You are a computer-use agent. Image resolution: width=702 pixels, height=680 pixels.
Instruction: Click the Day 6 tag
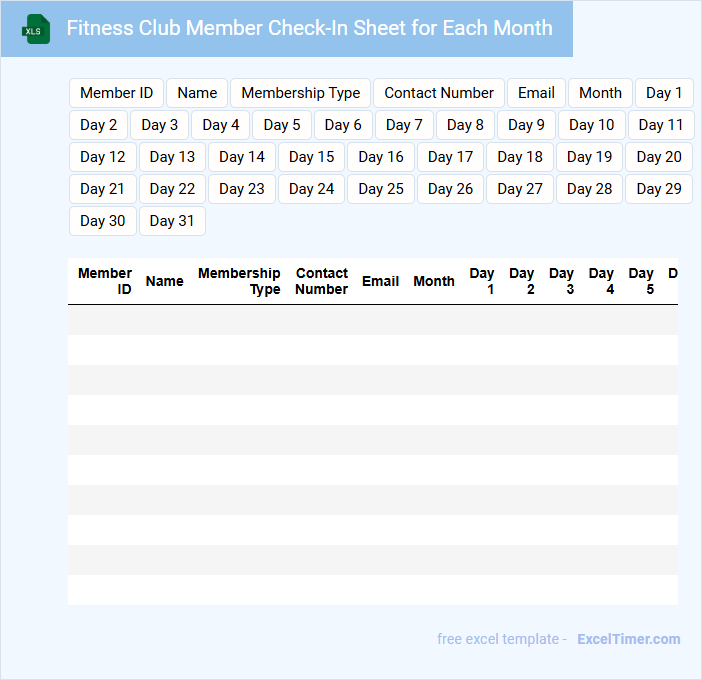coord(343,125)
